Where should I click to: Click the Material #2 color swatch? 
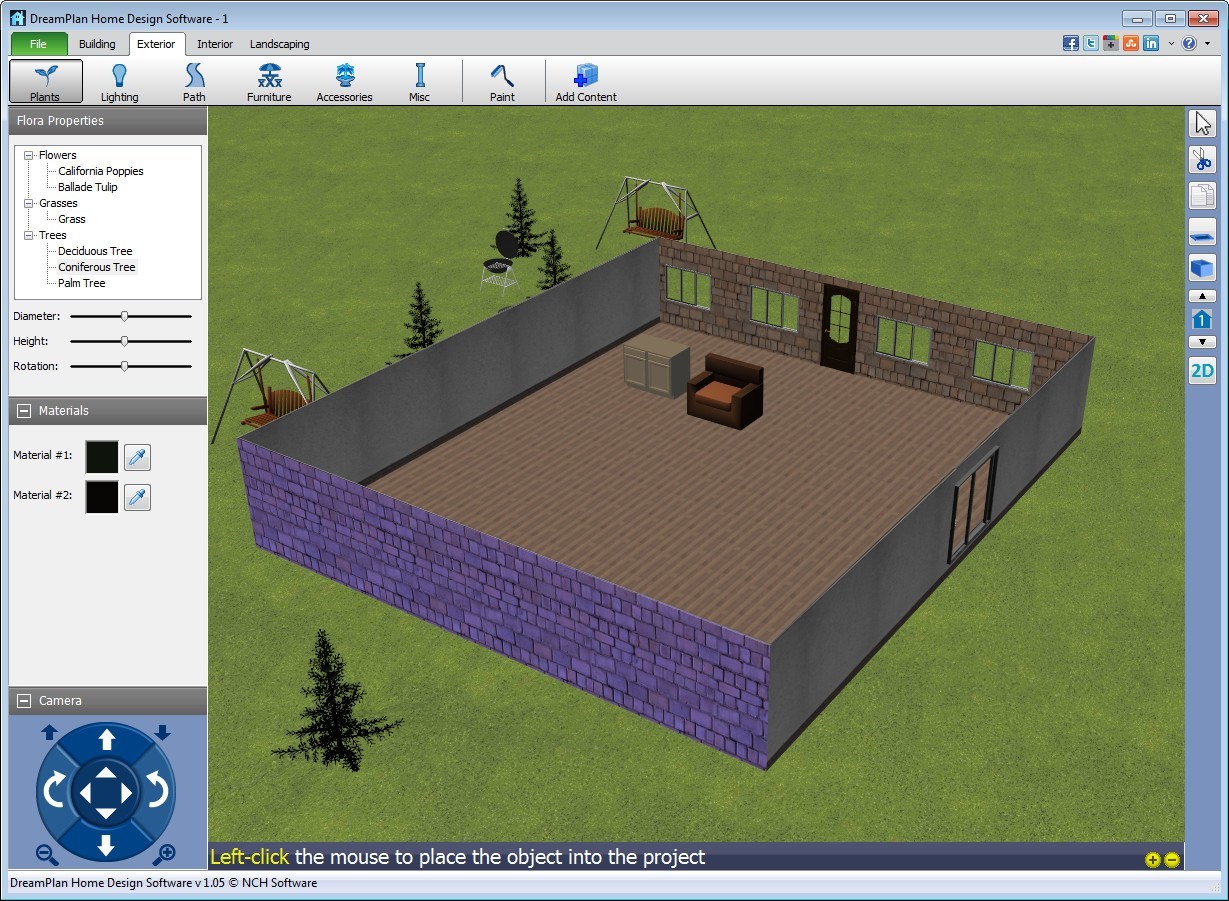(x=102, y=497)
